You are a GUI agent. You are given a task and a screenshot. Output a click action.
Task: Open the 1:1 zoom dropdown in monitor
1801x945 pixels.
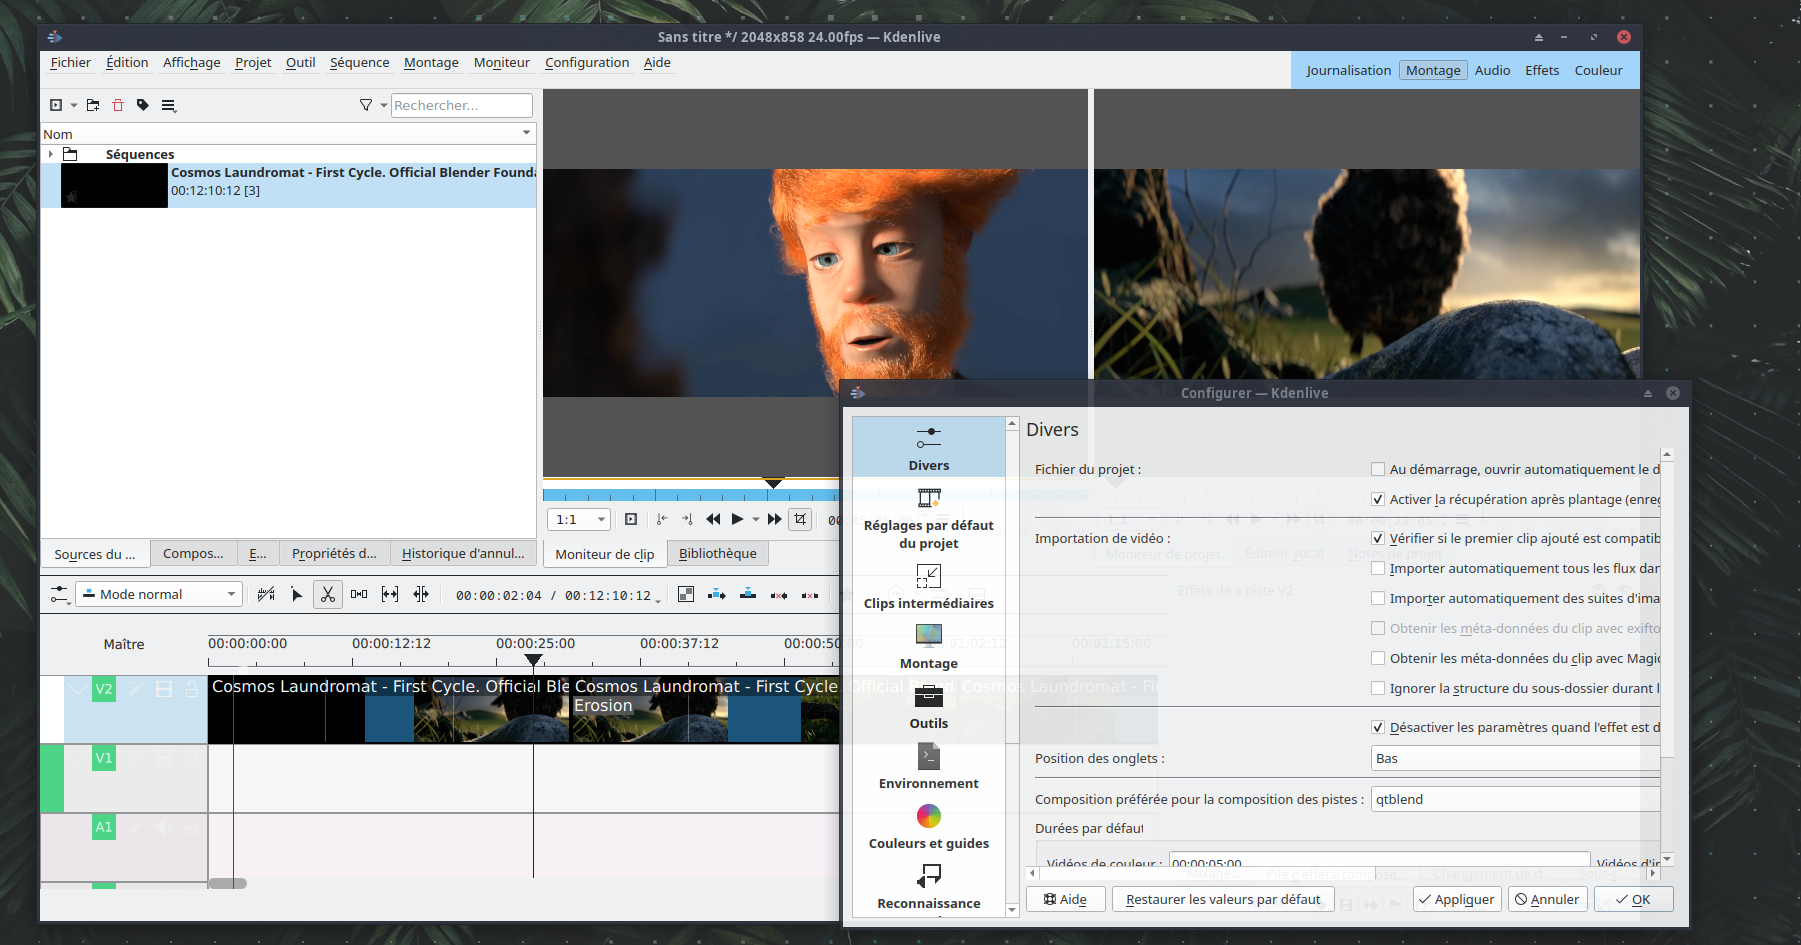[x=578, y=519]
